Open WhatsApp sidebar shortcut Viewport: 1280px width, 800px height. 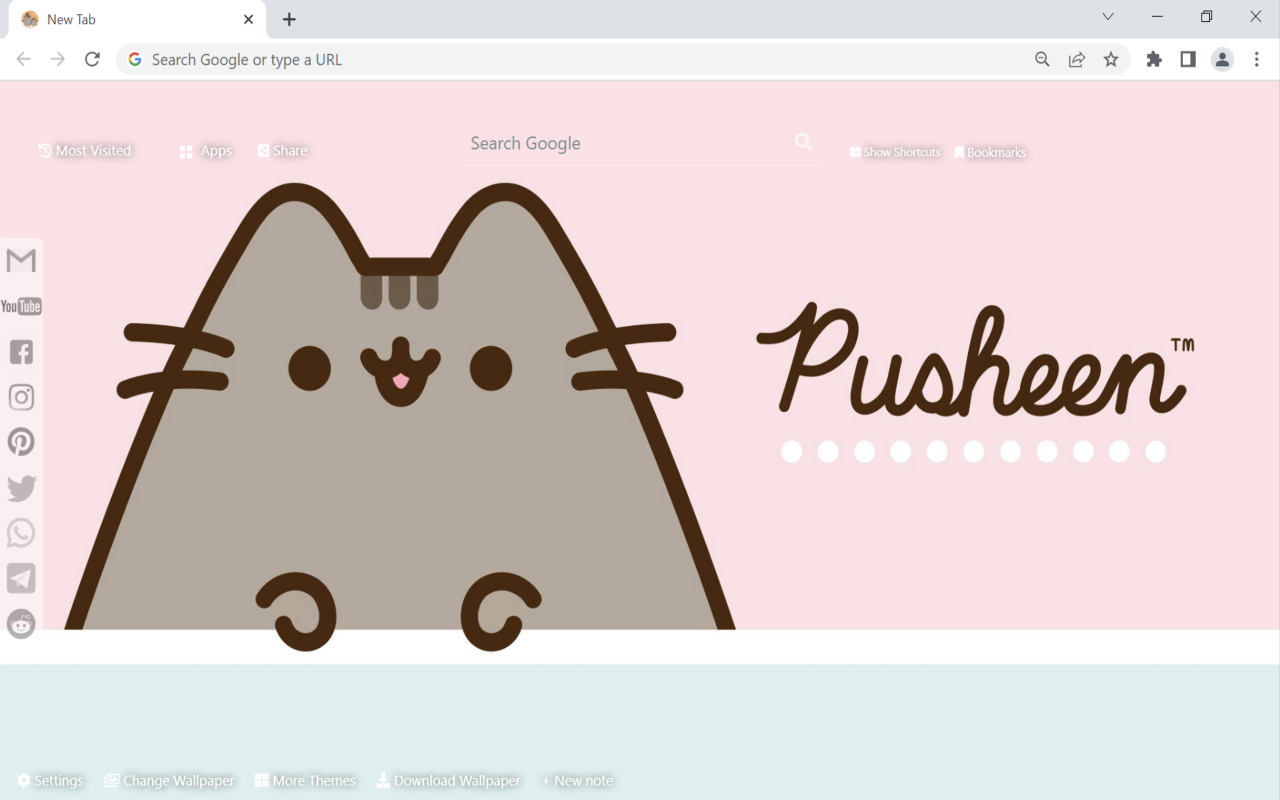pos(21,533)
